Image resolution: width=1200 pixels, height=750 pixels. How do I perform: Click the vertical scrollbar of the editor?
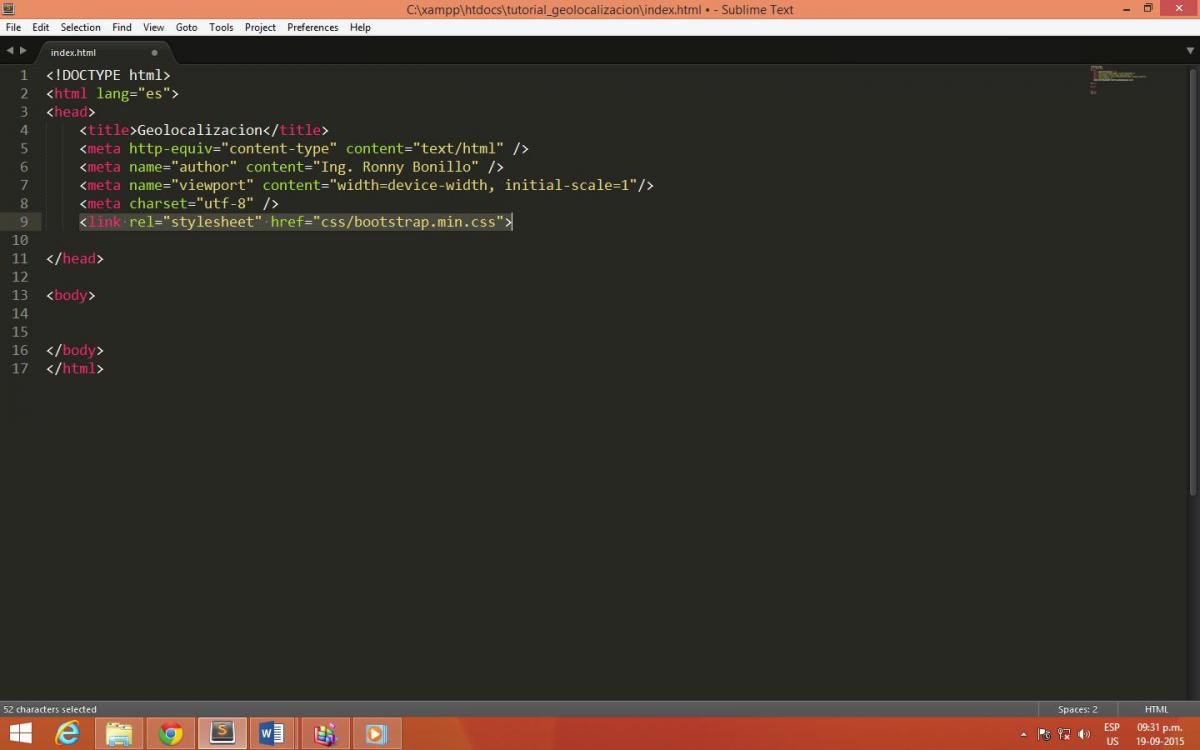point(1193,280)
